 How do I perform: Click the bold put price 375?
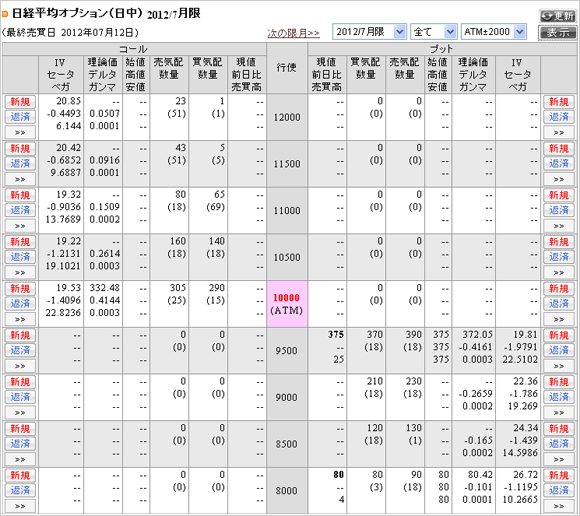[336, 335]
